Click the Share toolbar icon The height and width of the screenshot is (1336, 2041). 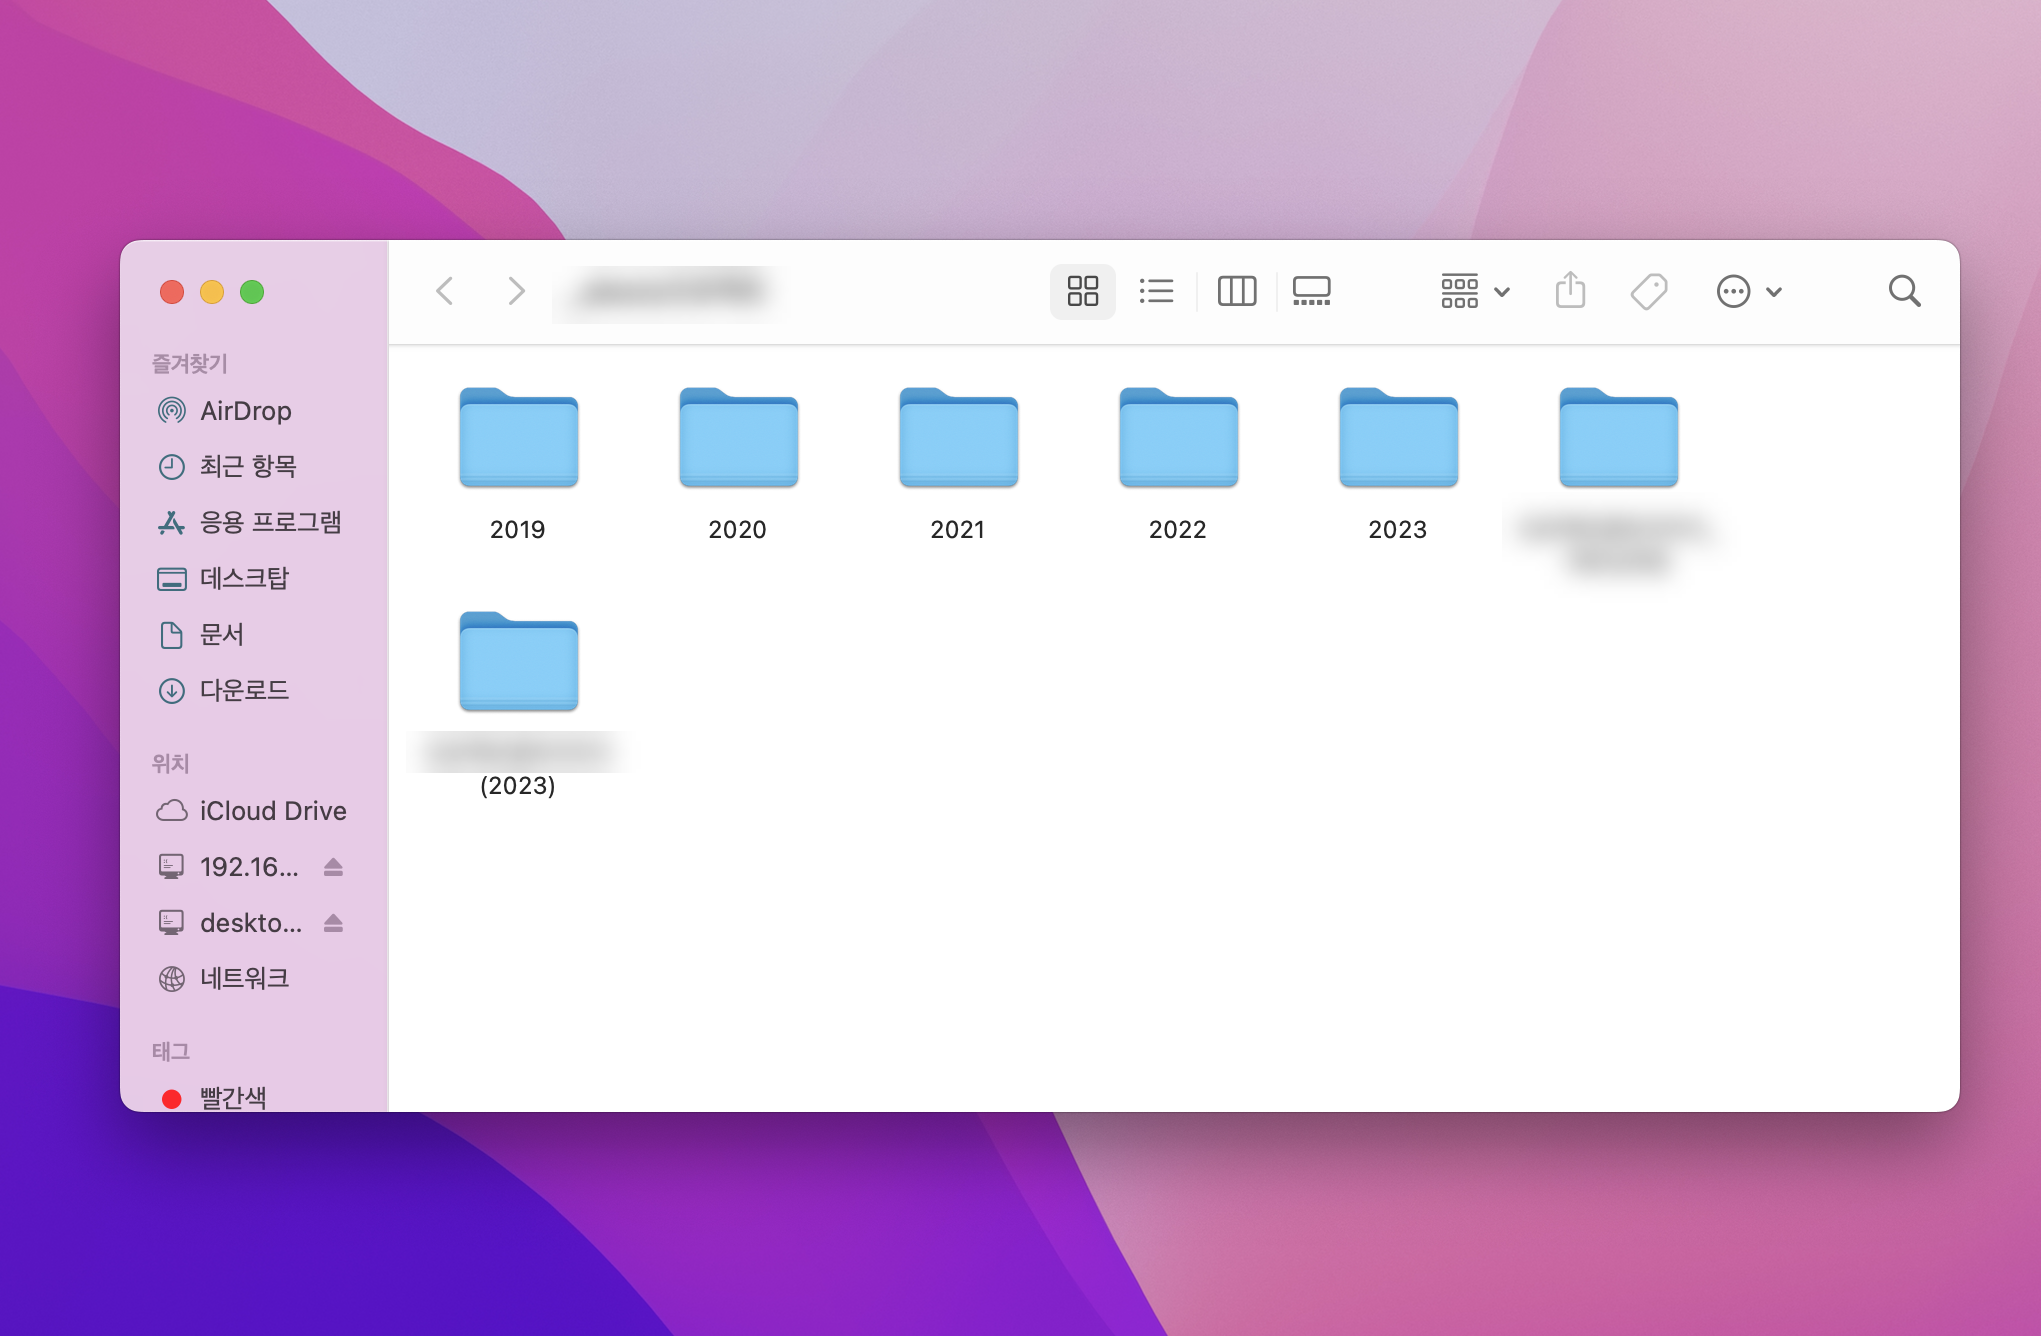pyautogui.click(x=1570, y=291)
